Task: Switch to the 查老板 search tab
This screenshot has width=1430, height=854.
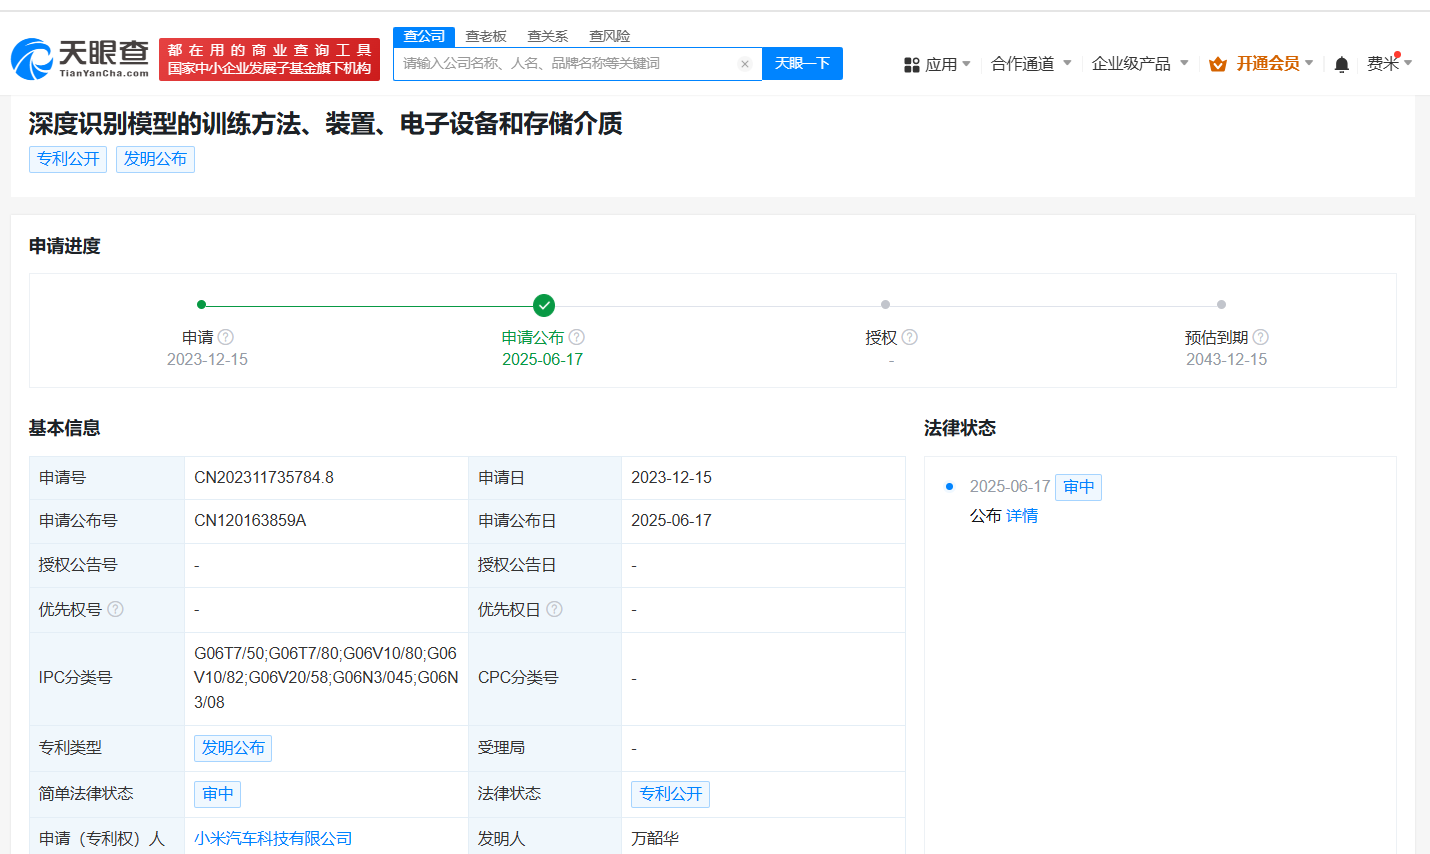Action: click(x=486, y=36)
